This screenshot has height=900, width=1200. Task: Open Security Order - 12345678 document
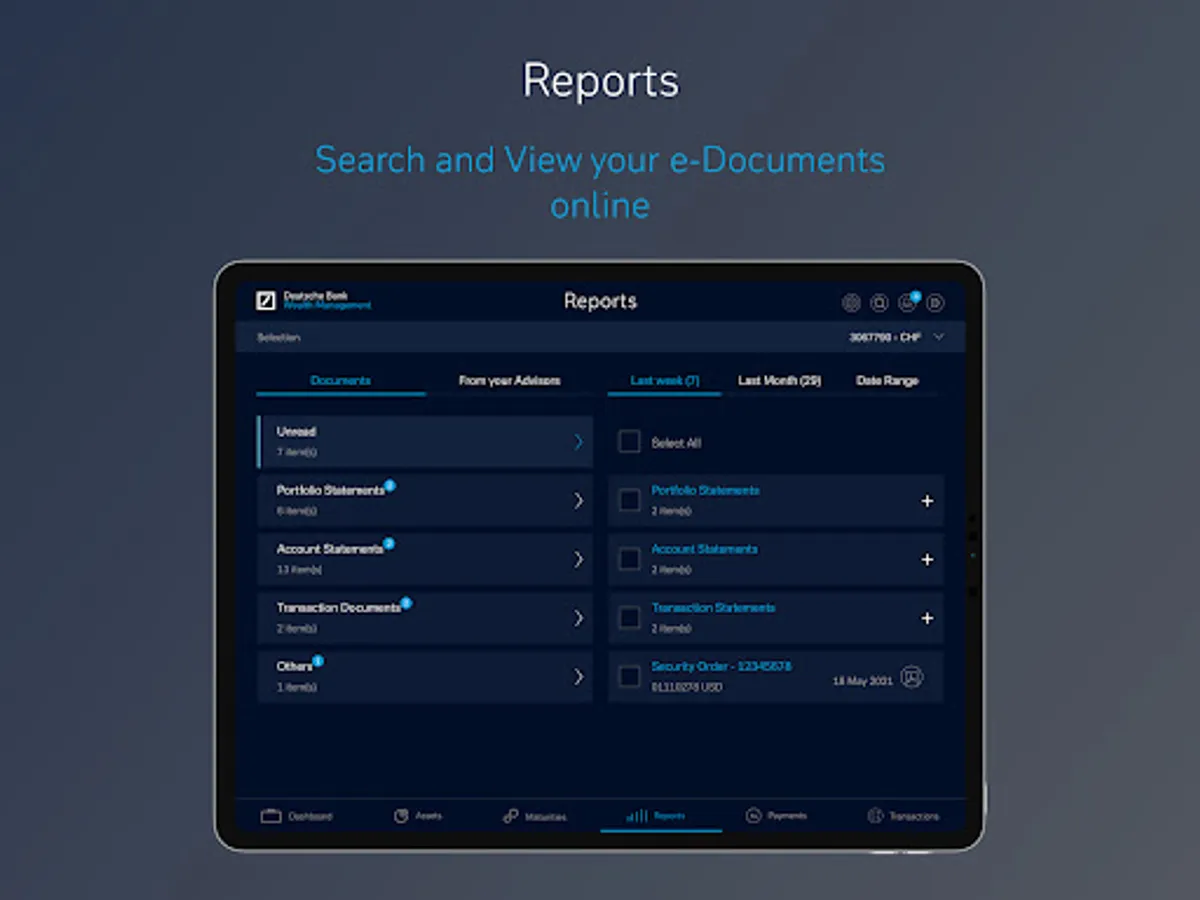pyautogui.click(x=721, y=666)
